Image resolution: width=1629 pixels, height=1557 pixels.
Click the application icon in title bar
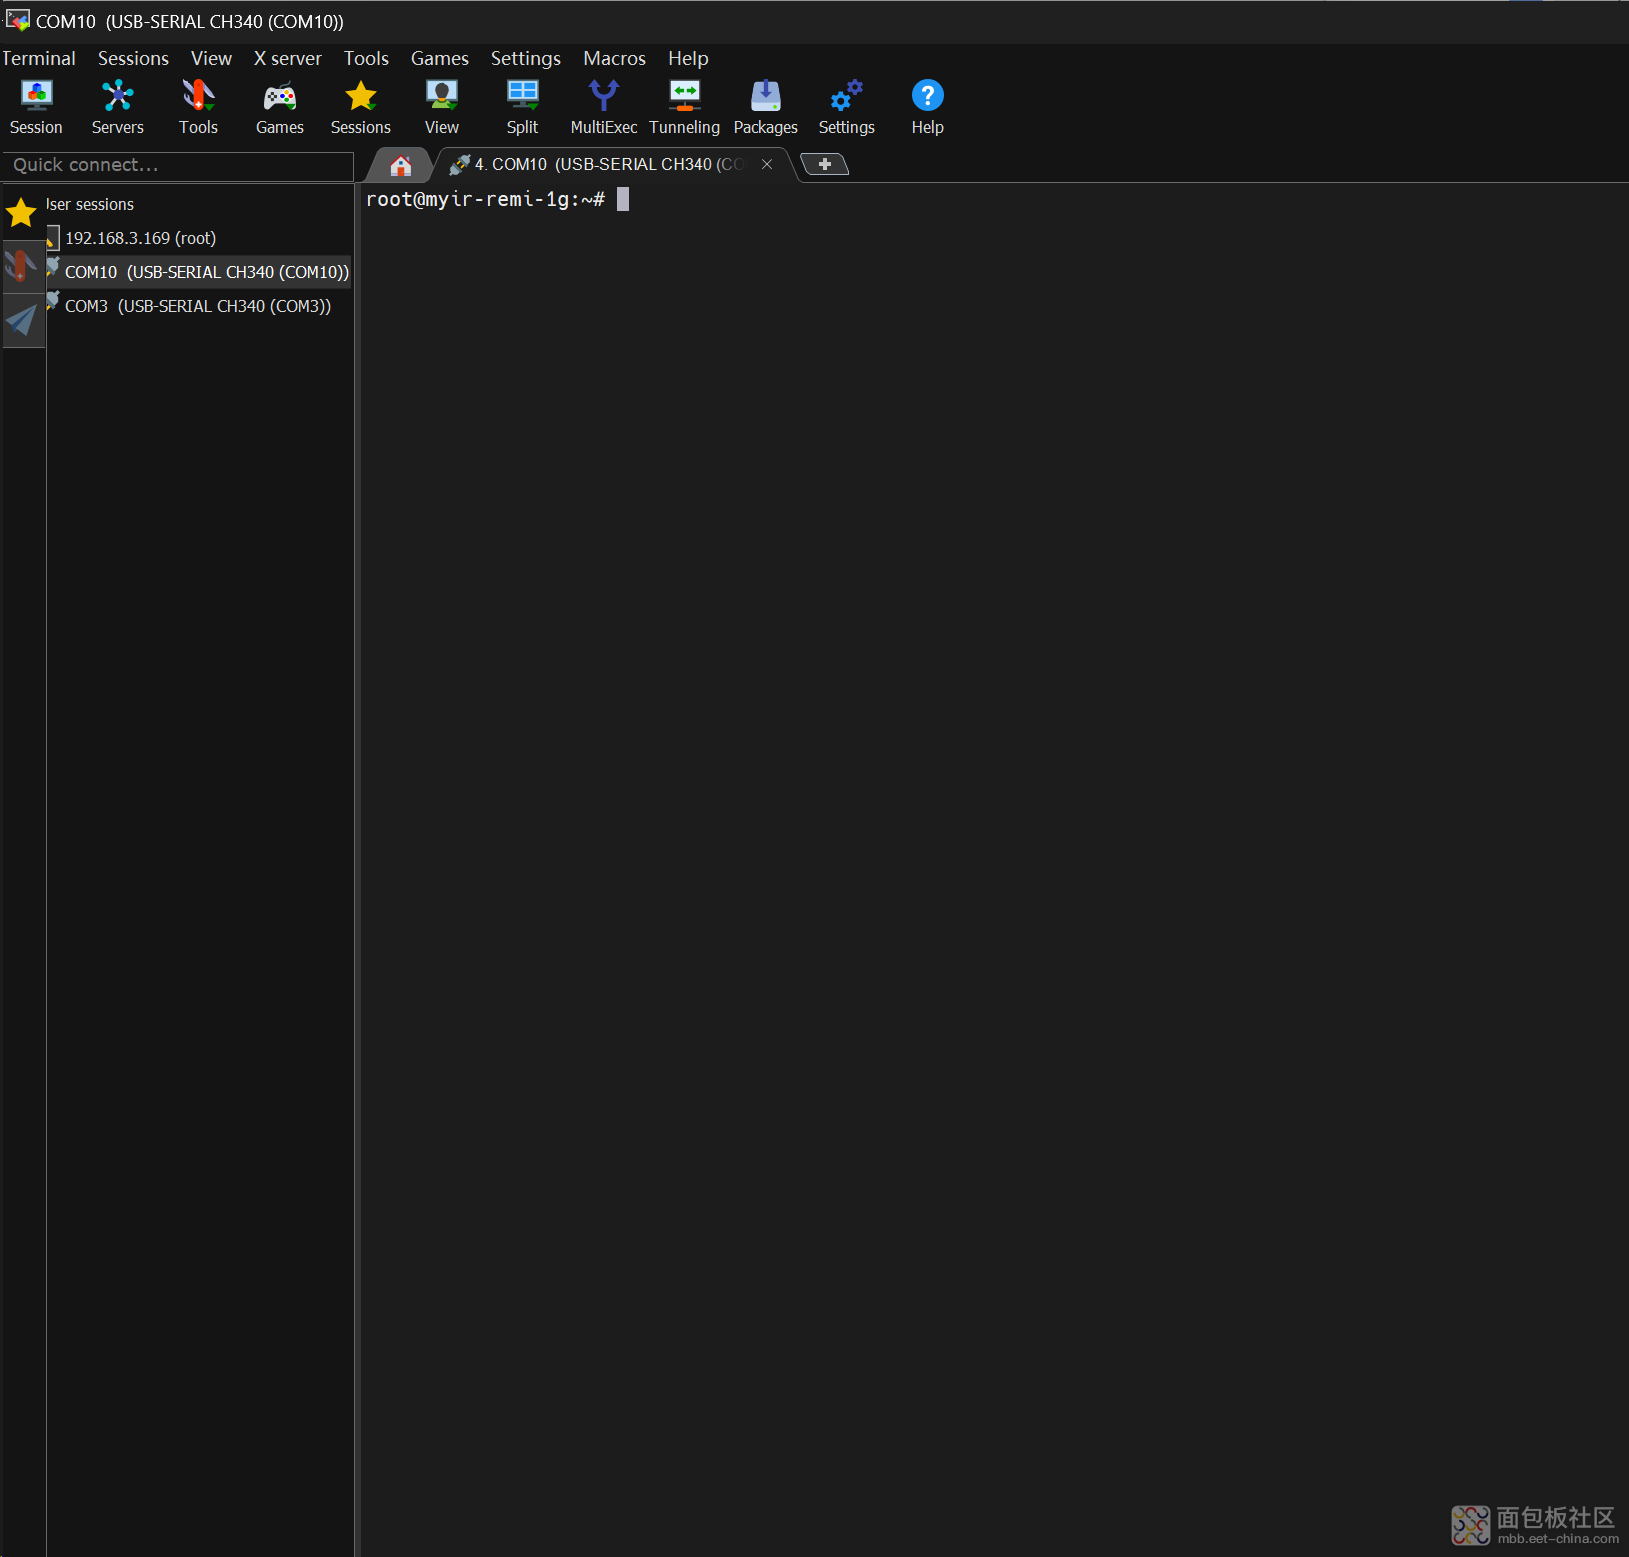tap(17, 20)
